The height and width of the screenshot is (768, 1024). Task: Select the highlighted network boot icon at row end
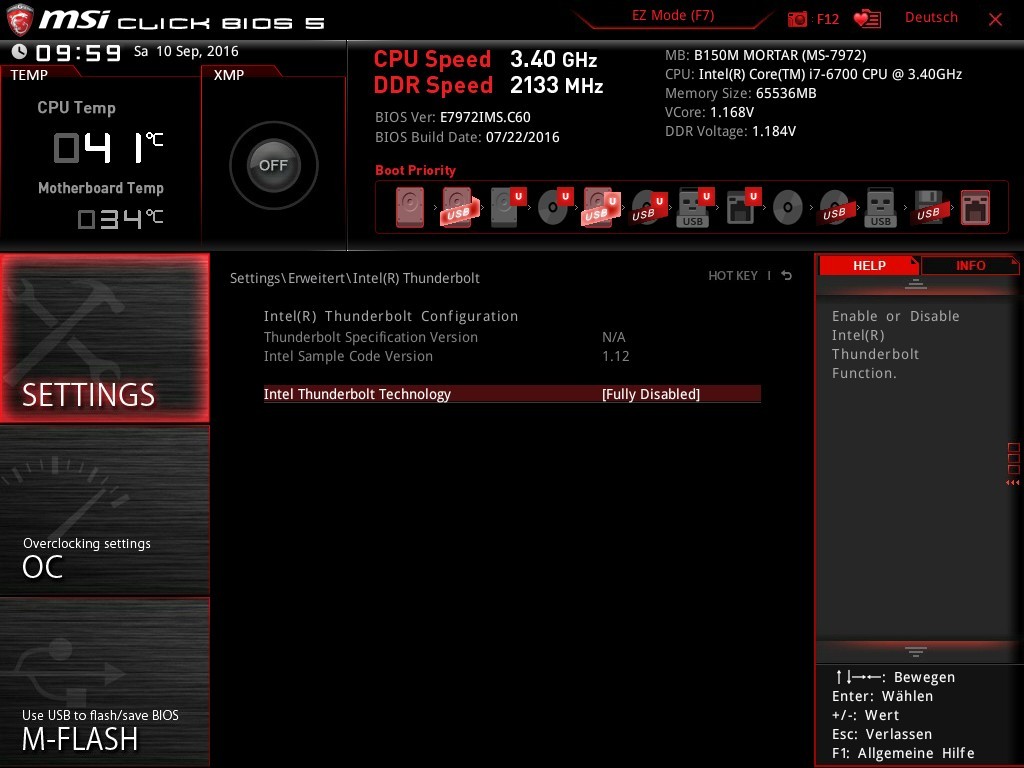pos(975,208)
